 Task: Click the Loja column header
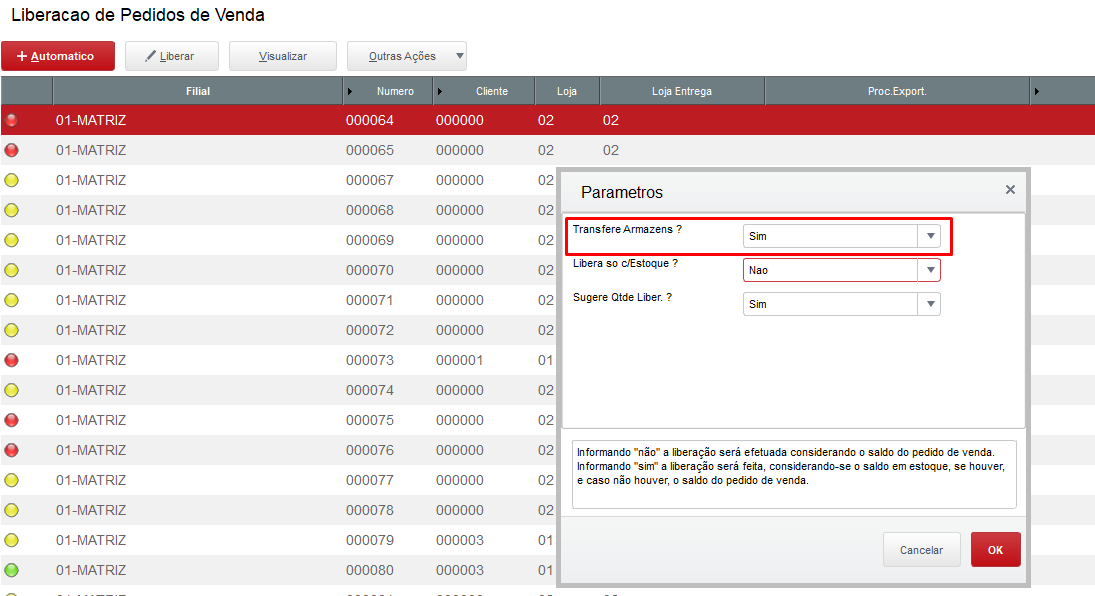pos(566,91)
